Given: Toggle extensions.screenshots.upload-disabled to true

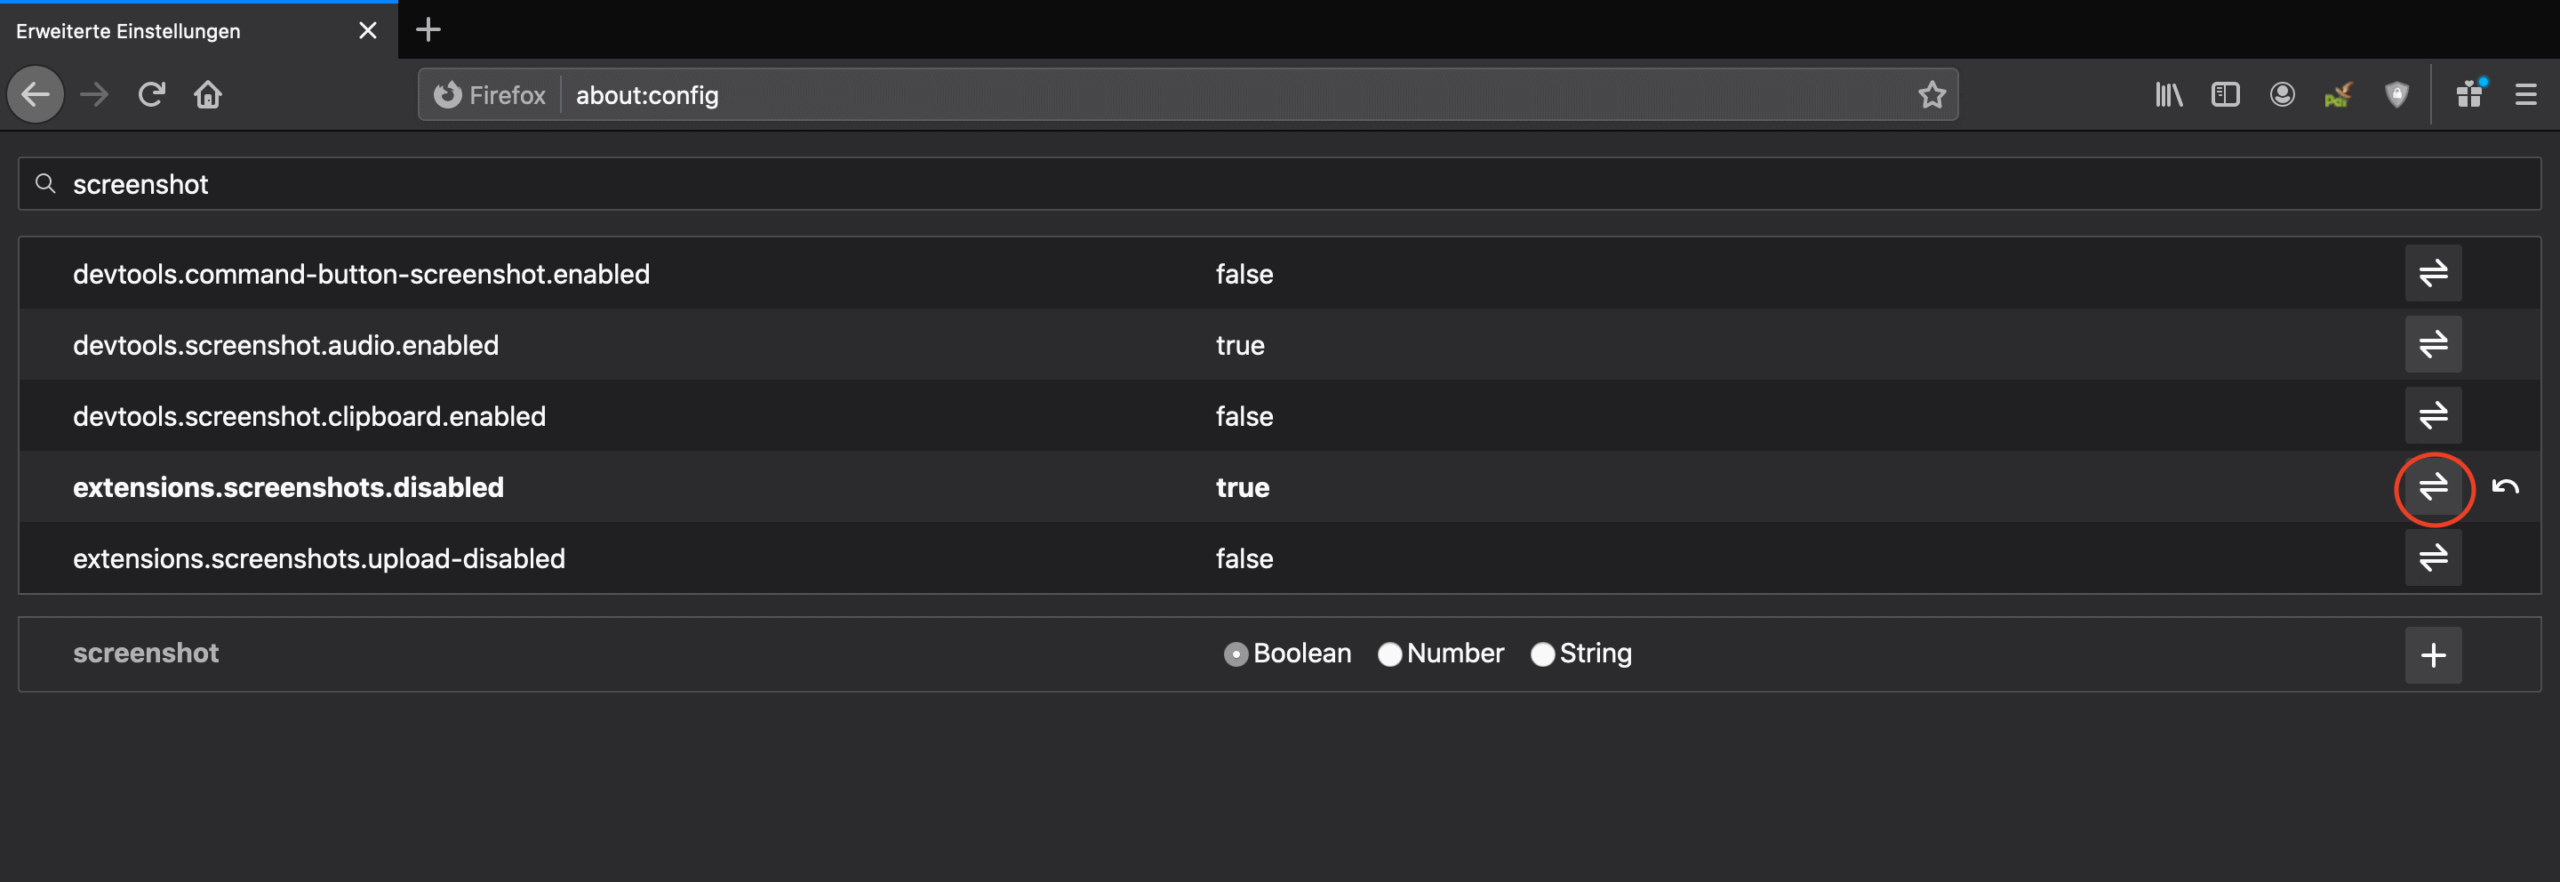Looking at the screenshot, I should click(x=2434, y=559).
